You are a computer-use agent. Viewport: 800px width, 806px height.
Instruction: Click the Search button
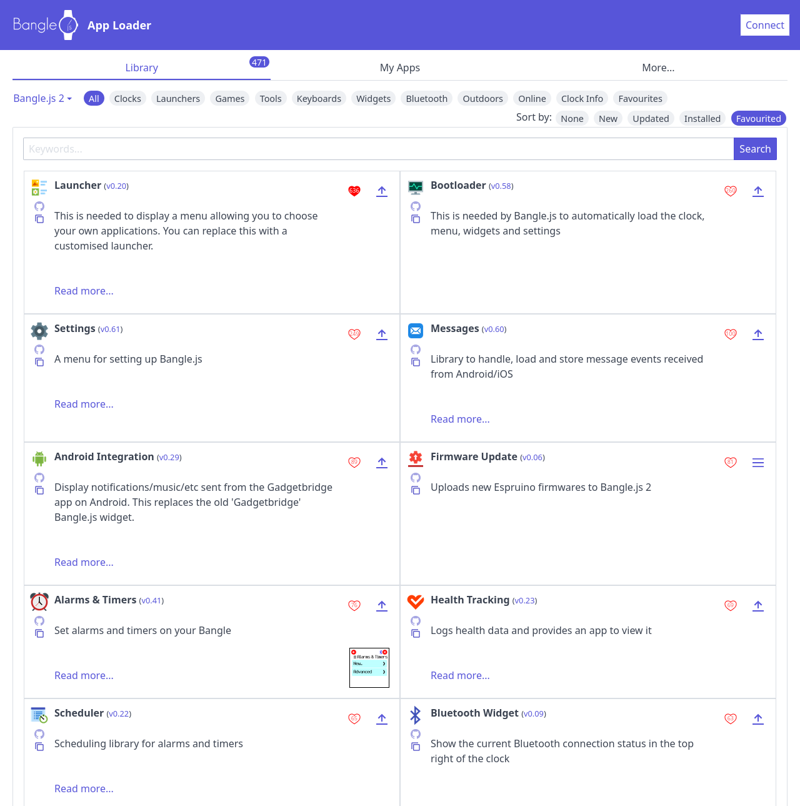pos(755,149)
